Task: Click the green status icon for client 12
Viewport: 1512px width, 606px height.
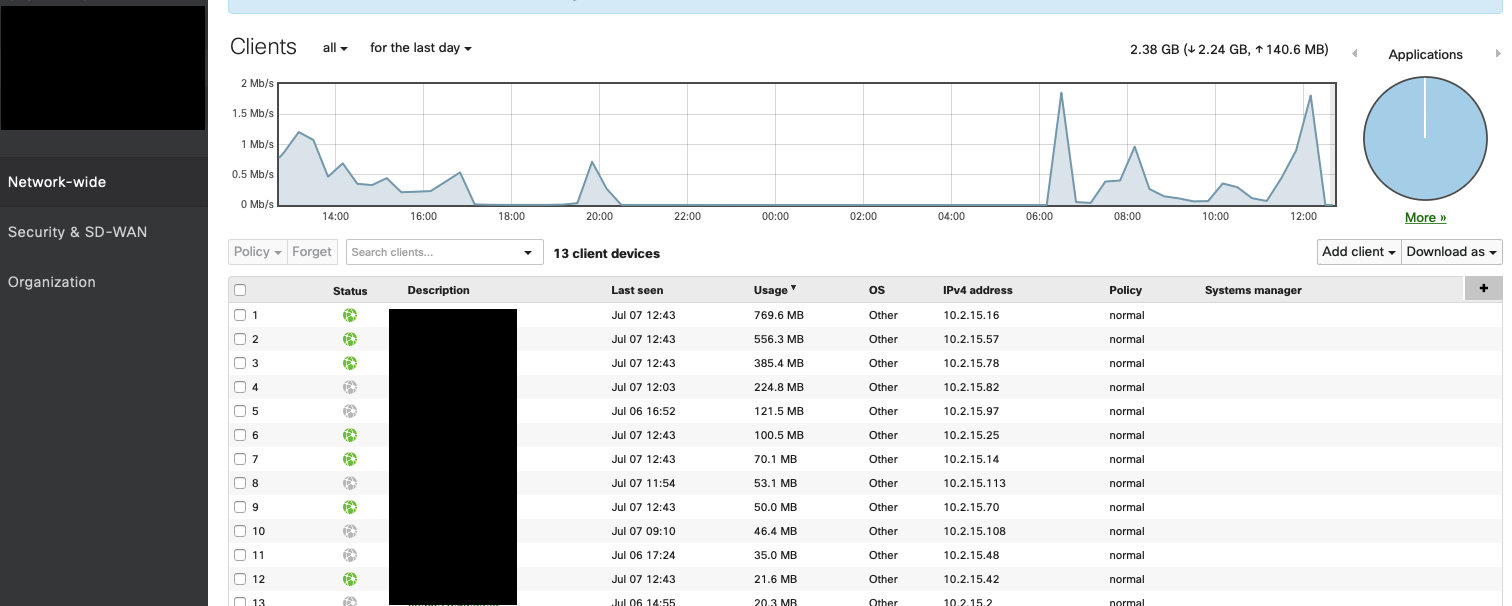Action: [x=349, y=578]
